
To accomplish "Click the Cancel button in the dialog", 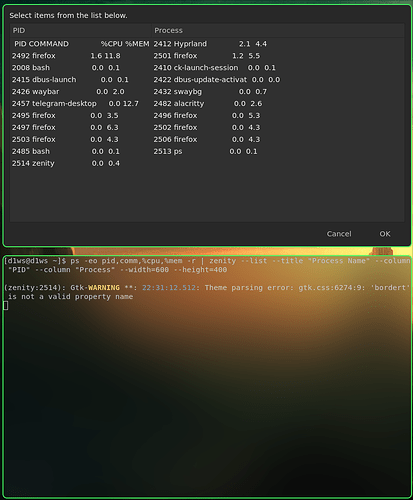I will pos(339,234).
